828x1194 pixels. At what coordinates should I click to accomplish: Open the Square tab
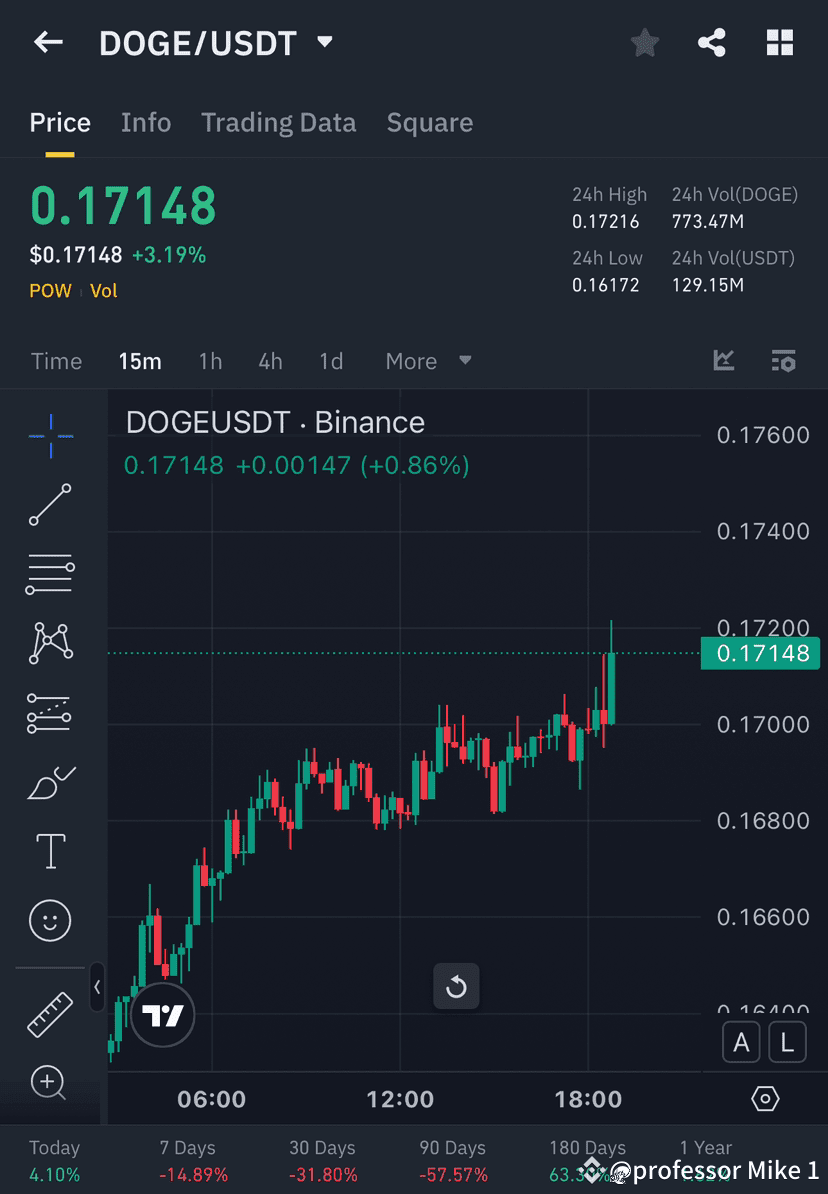429,122
